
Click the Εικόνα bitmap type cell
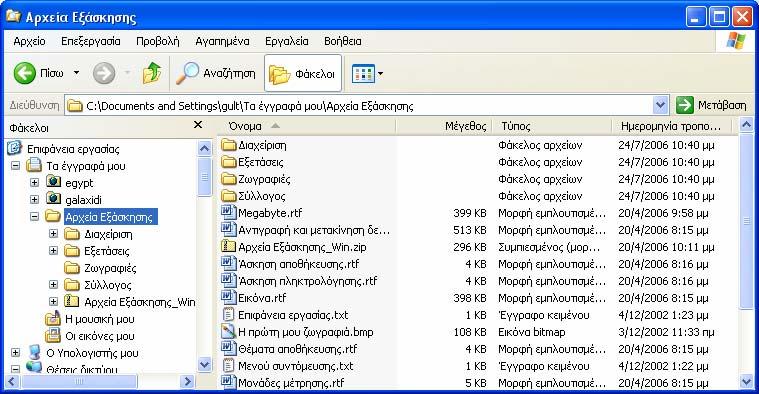click(531, 332)
